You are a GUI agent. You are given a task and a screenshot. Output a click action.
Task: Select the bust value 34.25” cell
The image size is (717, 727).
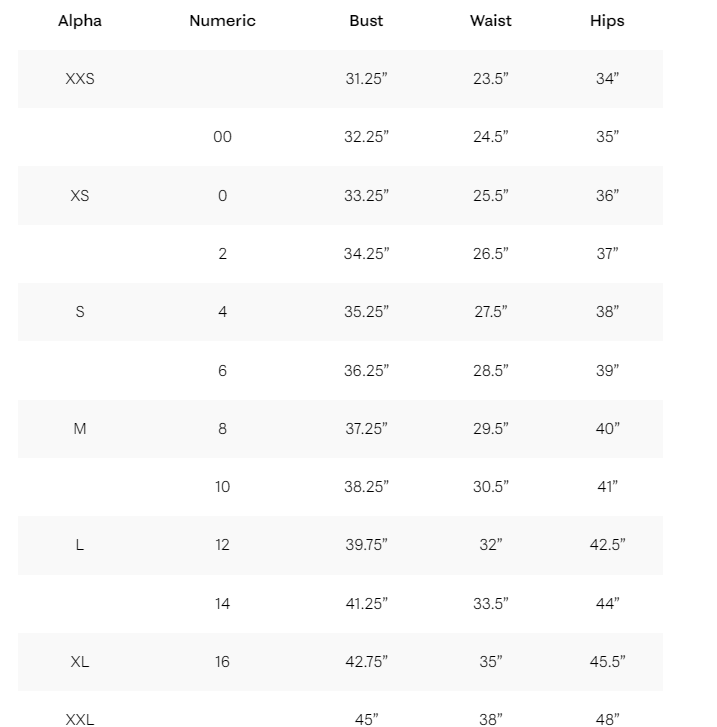click(366, 254)
